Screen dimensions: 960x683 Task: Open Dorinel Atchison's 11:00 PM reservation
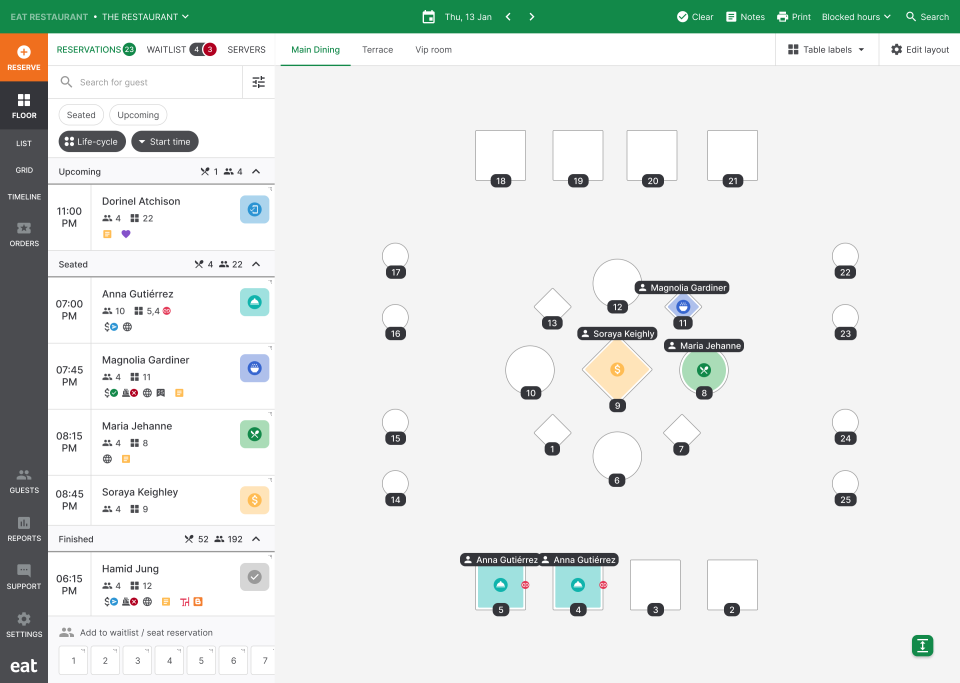tap(162, 217)
